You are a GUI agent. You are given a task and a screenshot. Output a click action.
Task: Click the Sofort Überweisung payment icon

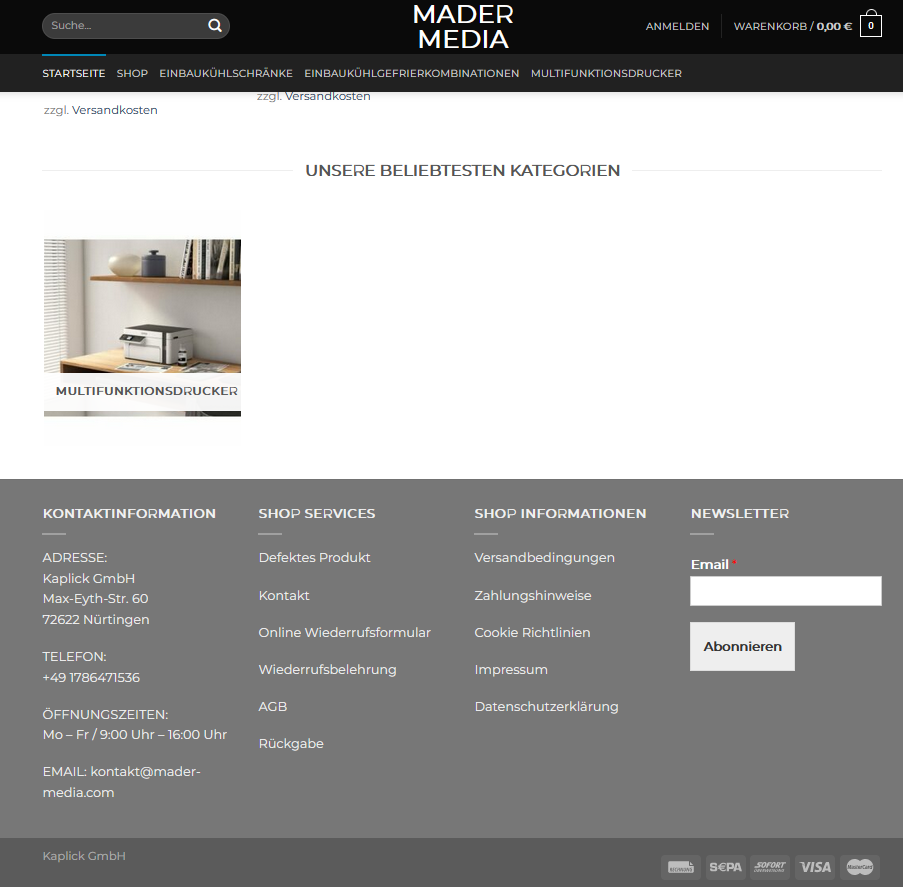pyautogui.click(x=770, y=867)
